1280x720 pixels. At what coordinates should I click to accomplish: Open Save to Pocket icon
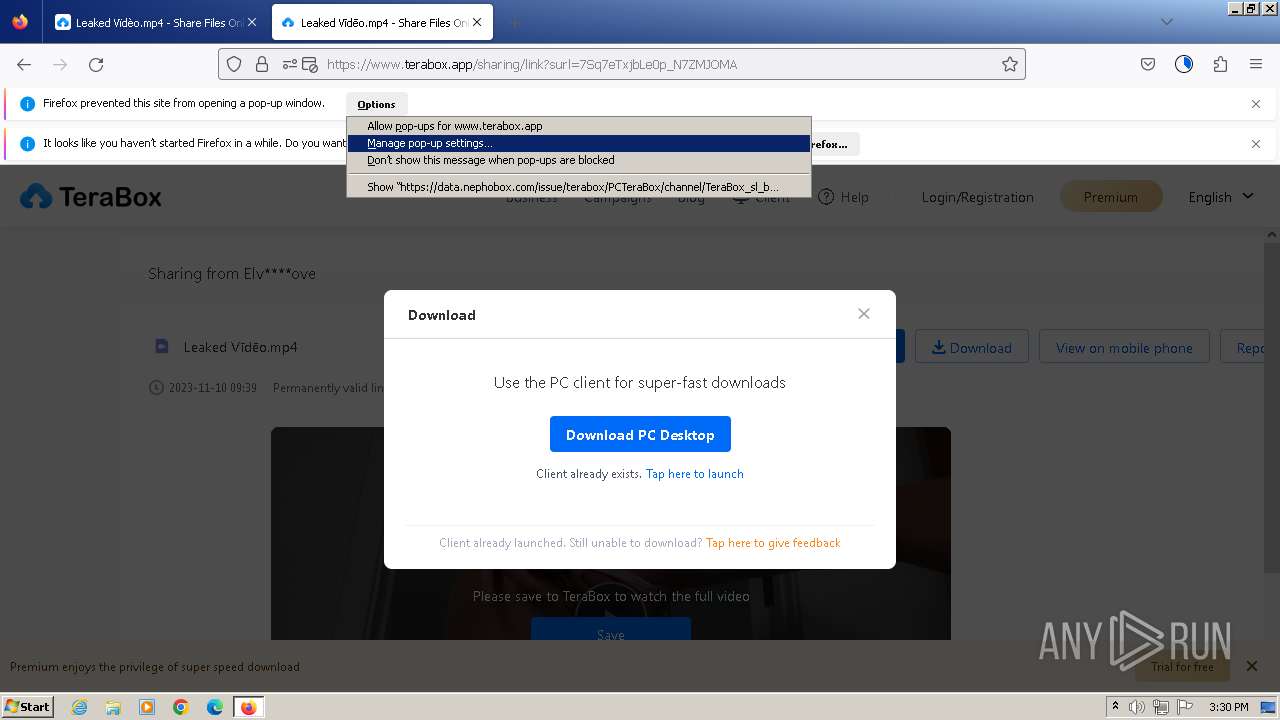[x=1148, y=64]
